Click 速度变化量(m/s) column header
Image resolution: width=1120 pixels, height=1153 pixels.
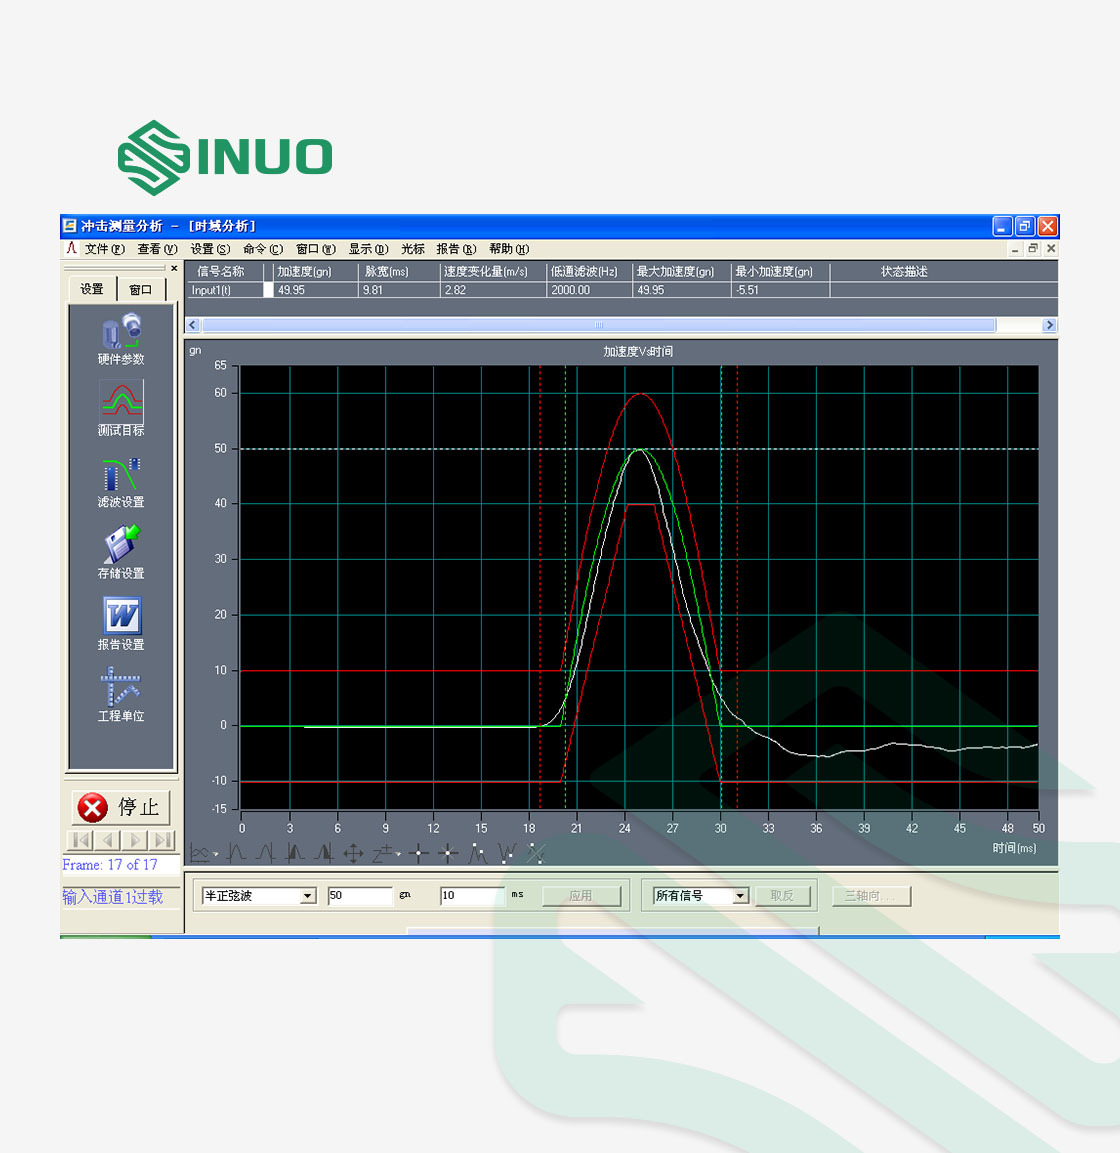click(x=493, y=272)
